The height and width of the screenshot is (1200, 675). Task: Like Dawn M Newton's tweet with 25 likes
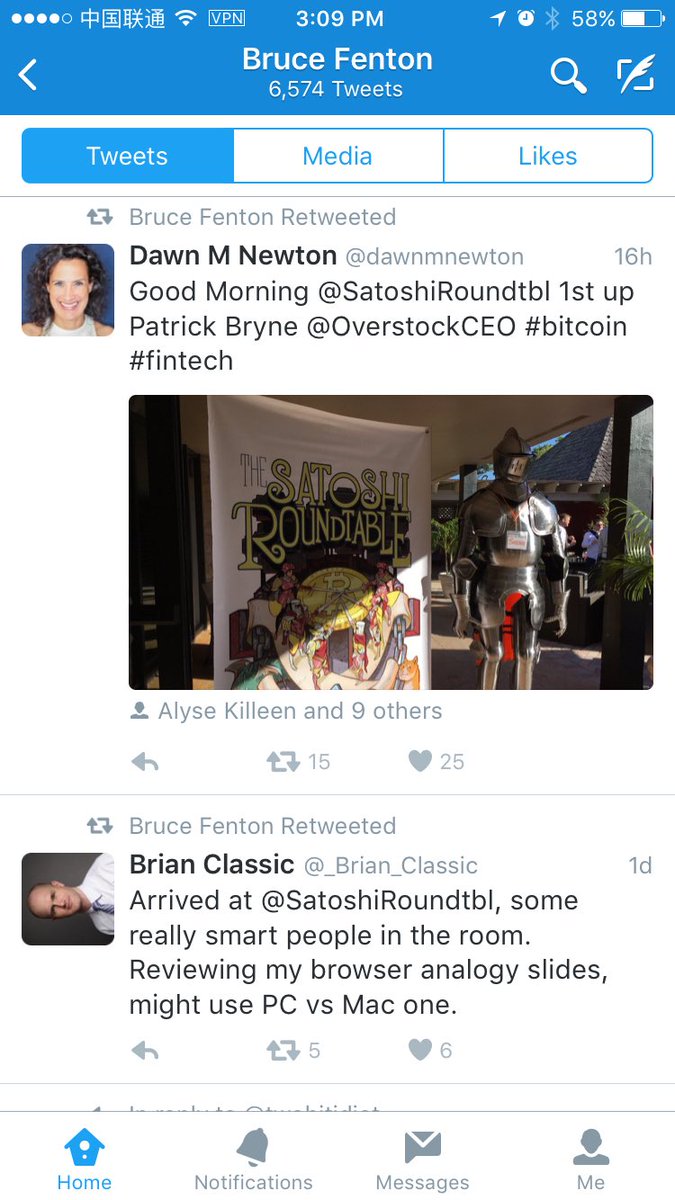(421, 762)
